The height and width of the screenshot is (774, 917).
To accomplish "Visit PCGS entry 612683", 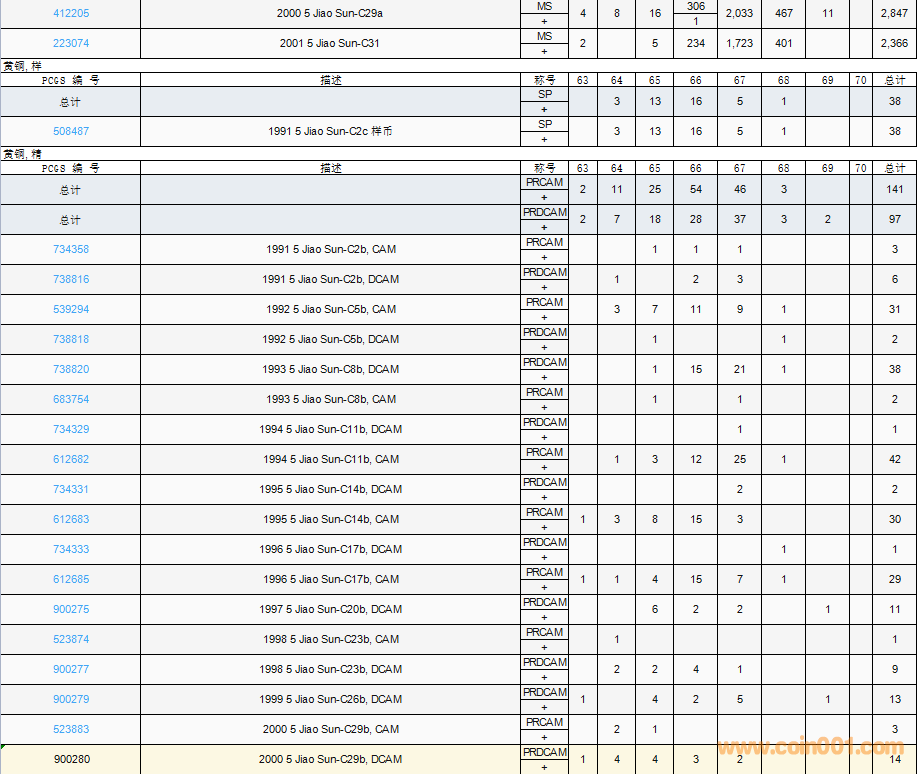I will click(x=70, y=519).
